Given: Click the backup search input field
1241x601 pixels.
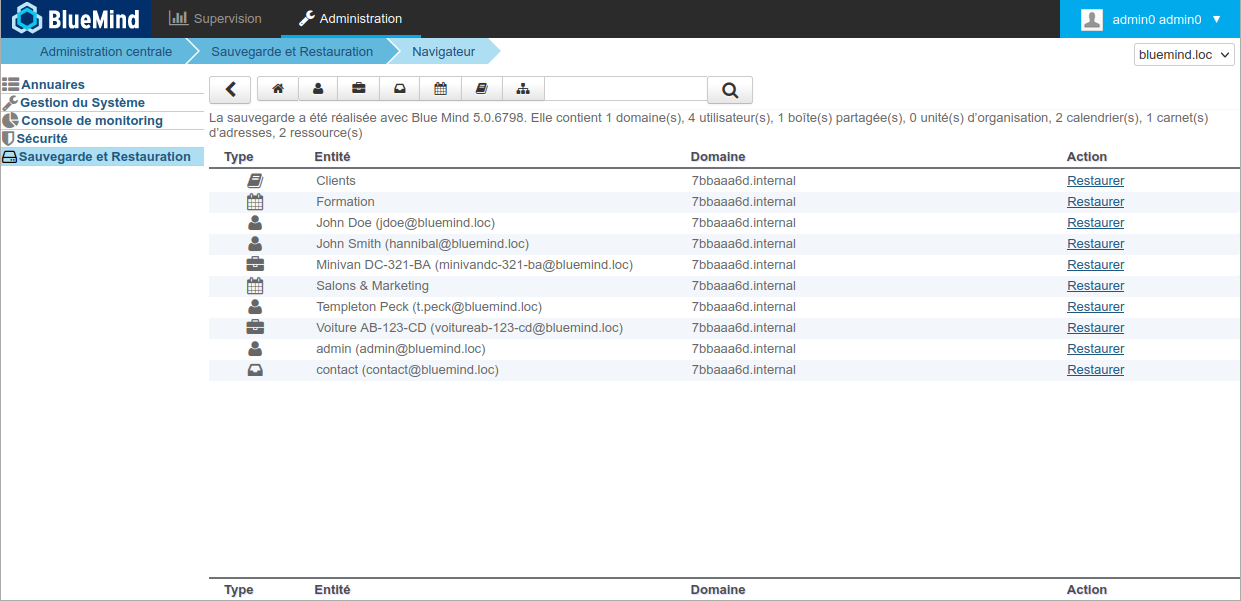Looking at the screenshot, I should pyautogui.click(x=625, y=89).
